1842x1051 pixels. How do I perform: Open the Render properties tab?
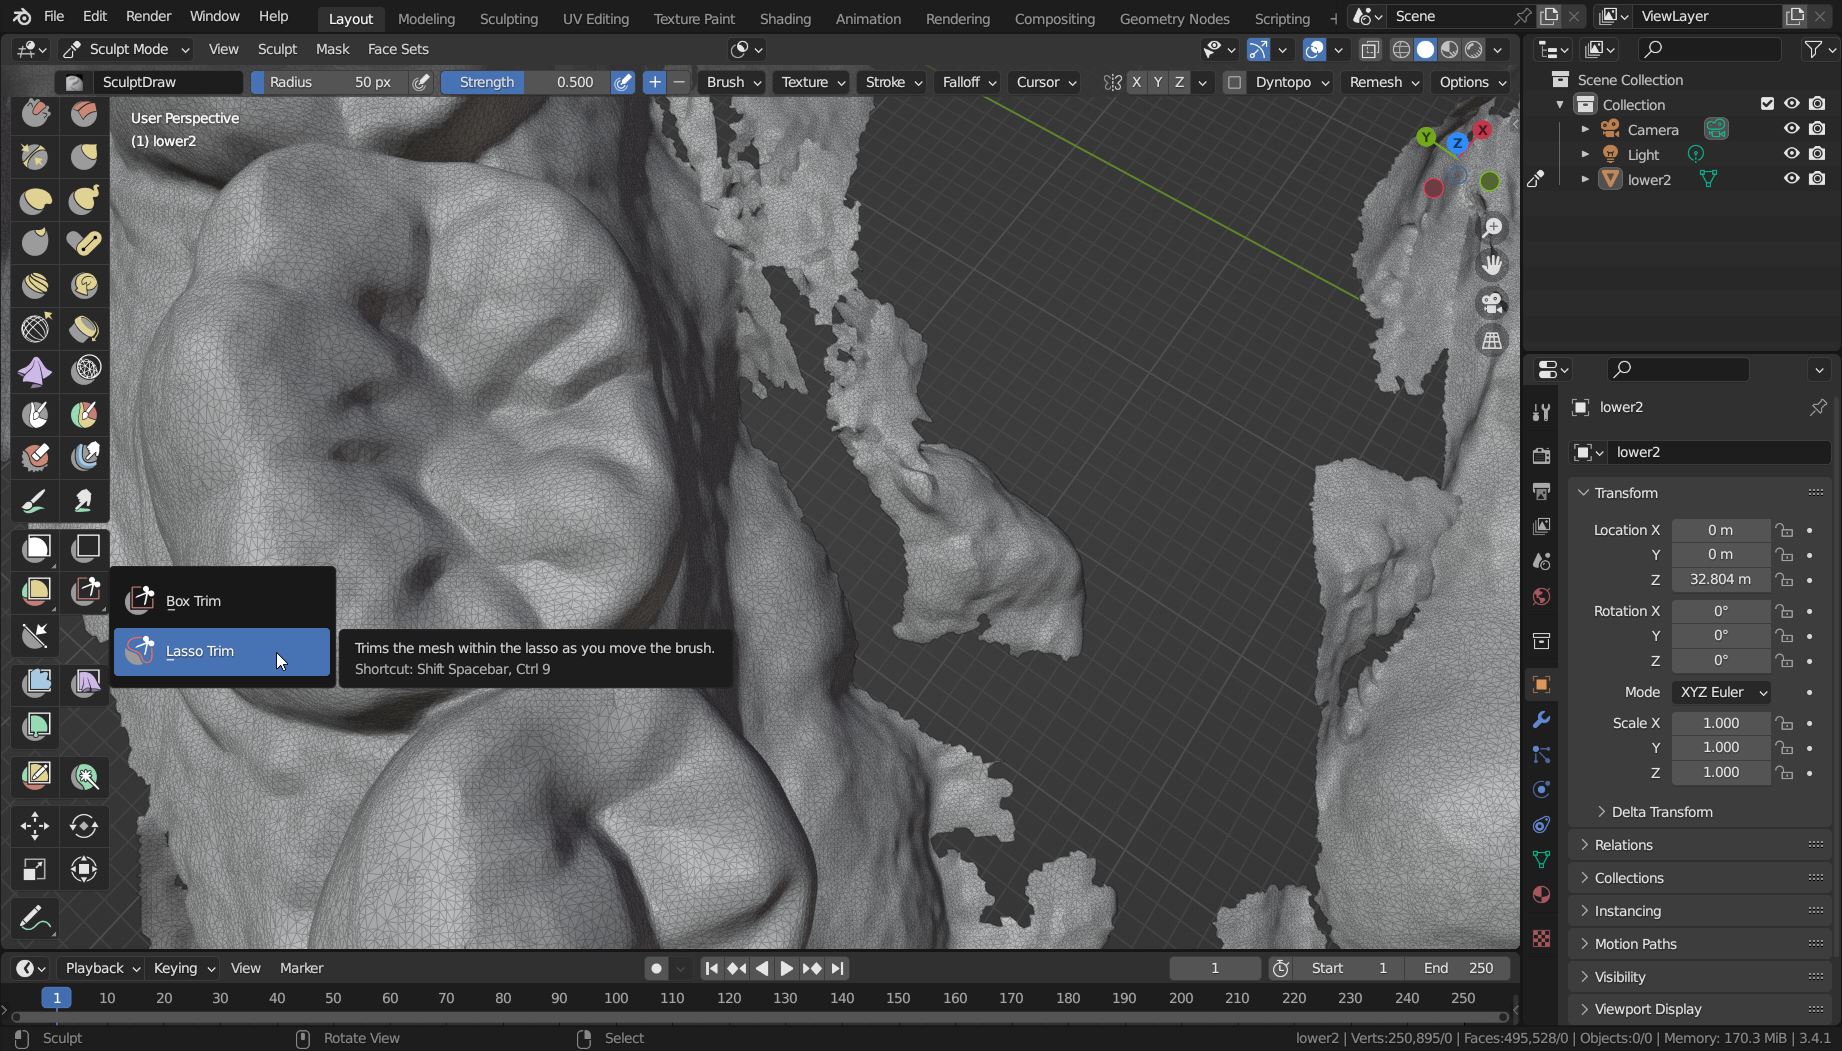[x=1541, y=456]
